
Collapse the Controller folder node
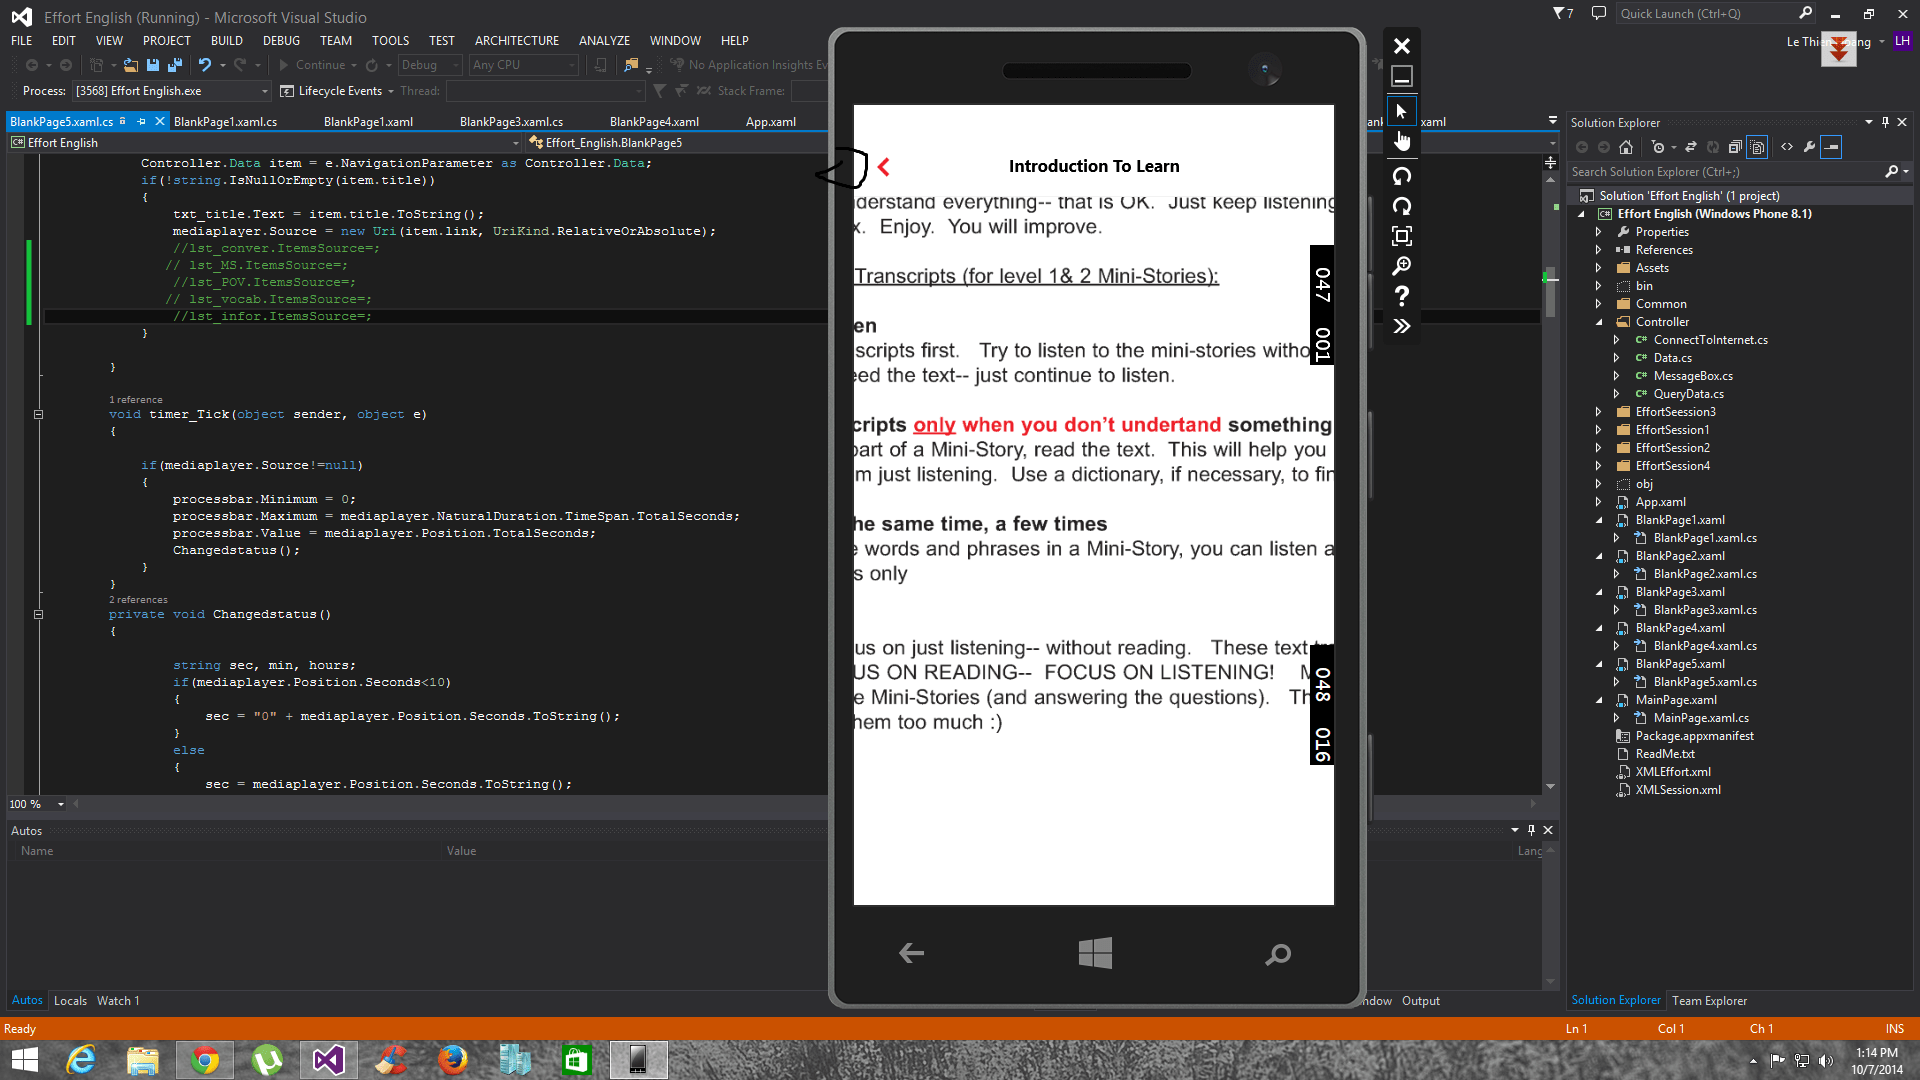[1598, 322]
